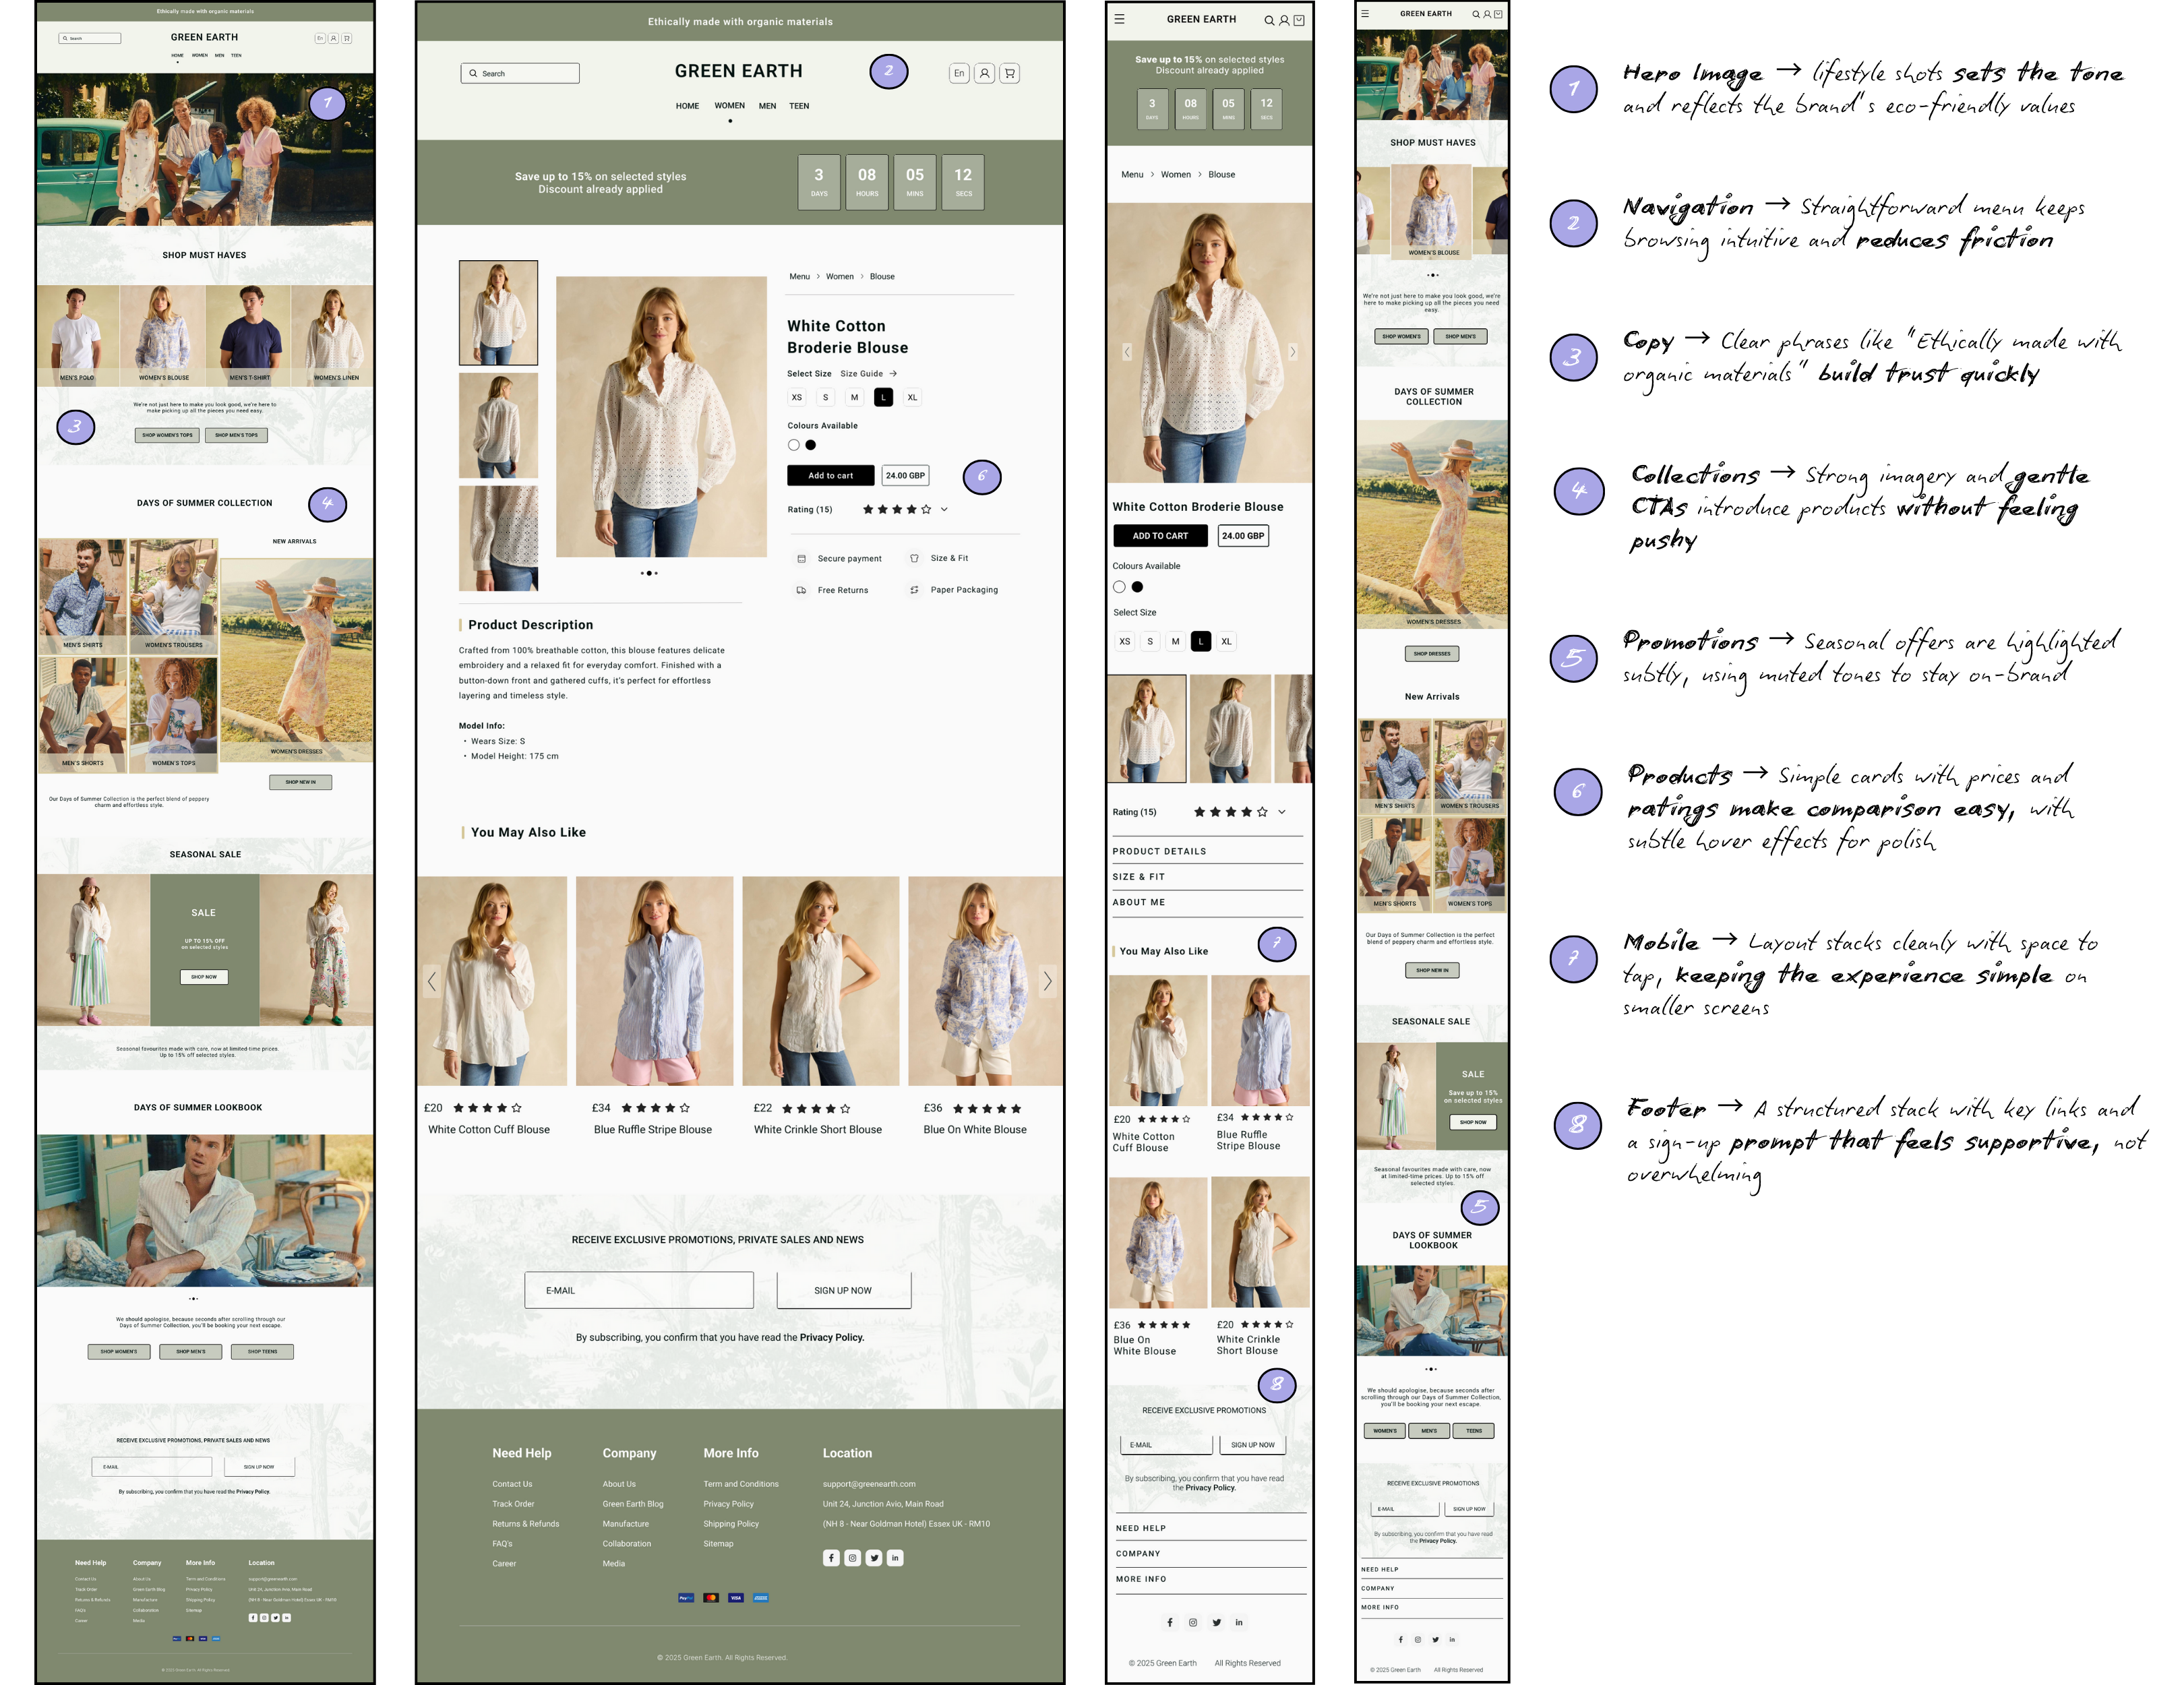
Task: Click next arrow on You May Also Like carousel
Action: (1047, 981)
